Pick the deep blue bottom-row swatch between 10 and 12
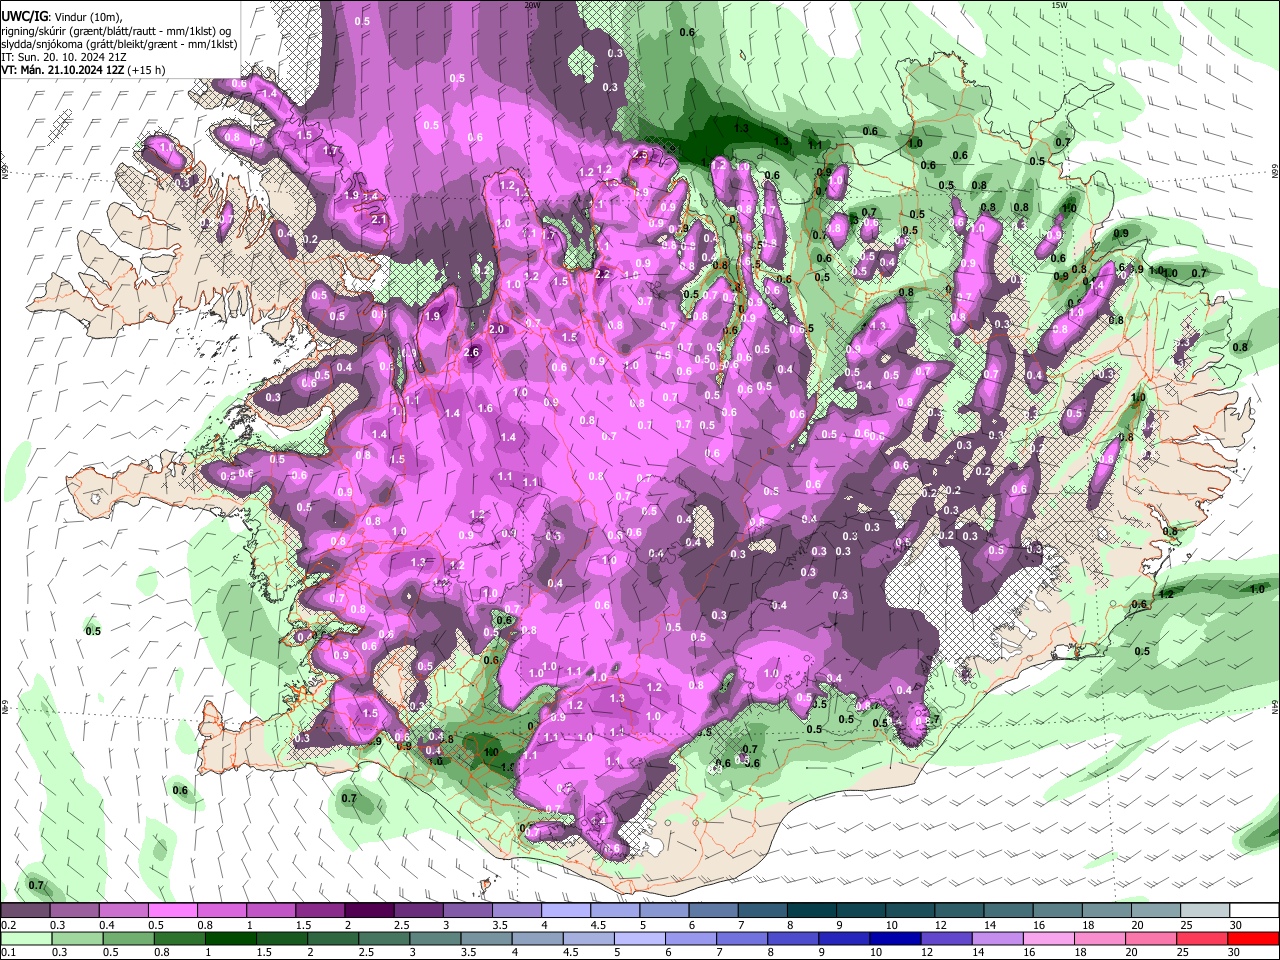Screen dimensions: 1280x960 [896, 938]
